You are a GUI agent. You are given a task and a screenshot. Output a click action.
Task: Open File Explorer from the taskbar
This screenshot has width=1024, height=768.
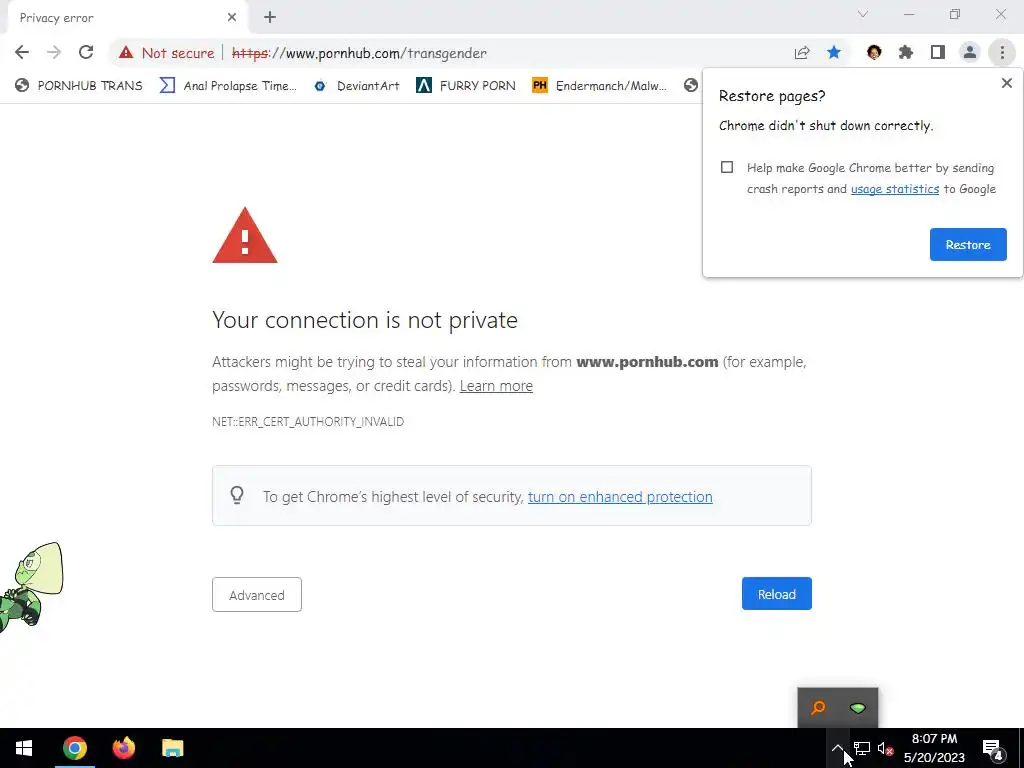(x=172, y=748)
